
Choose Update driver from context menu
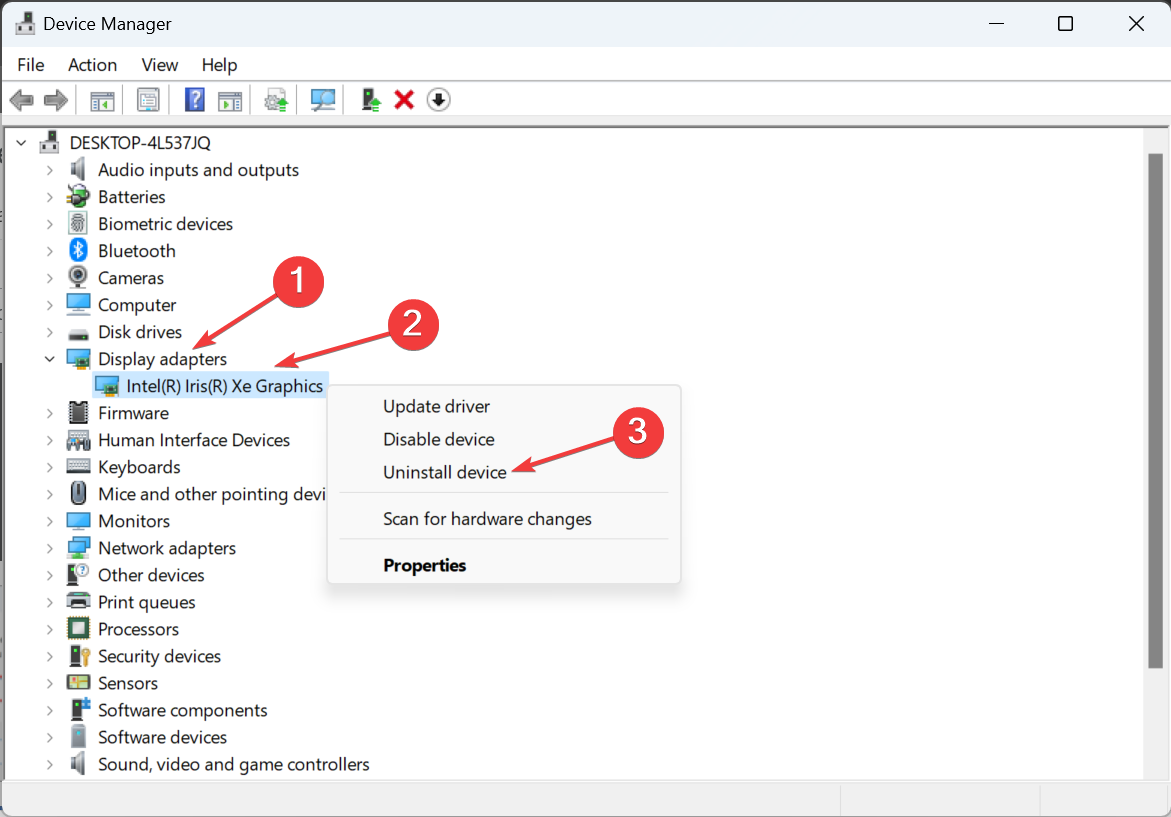503,406
